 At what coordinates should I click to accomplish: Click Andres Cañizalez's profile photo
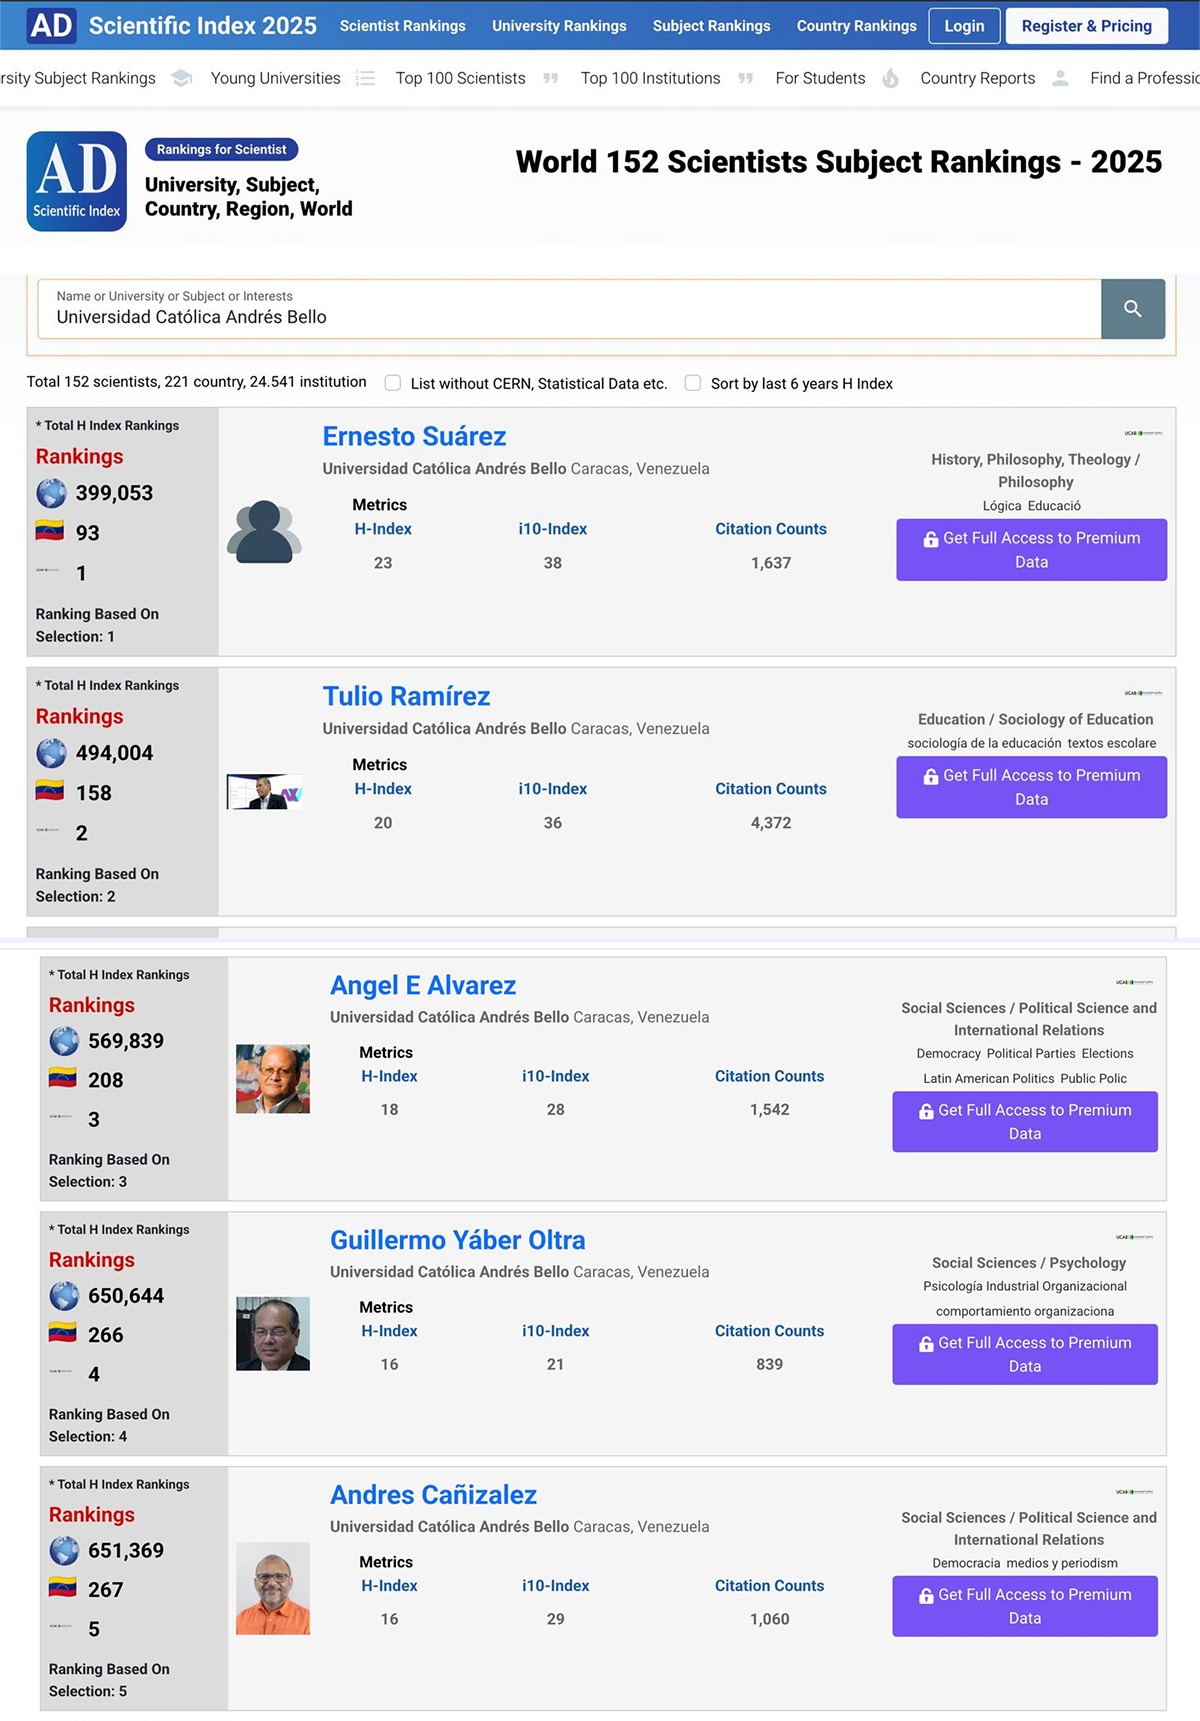click(x=273, y=1588)
